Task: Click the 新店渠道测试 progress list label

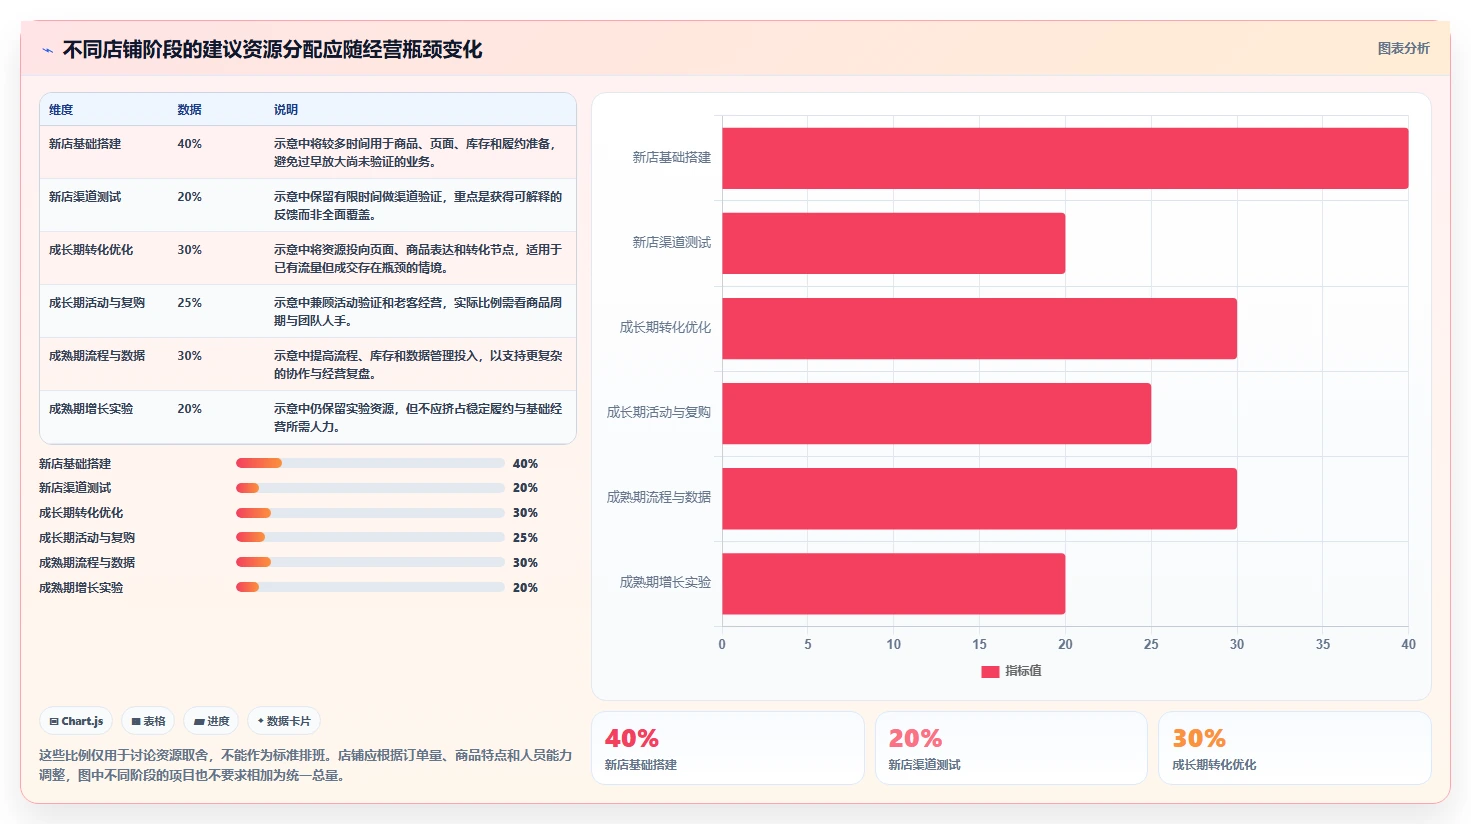Action: [75, 488]
